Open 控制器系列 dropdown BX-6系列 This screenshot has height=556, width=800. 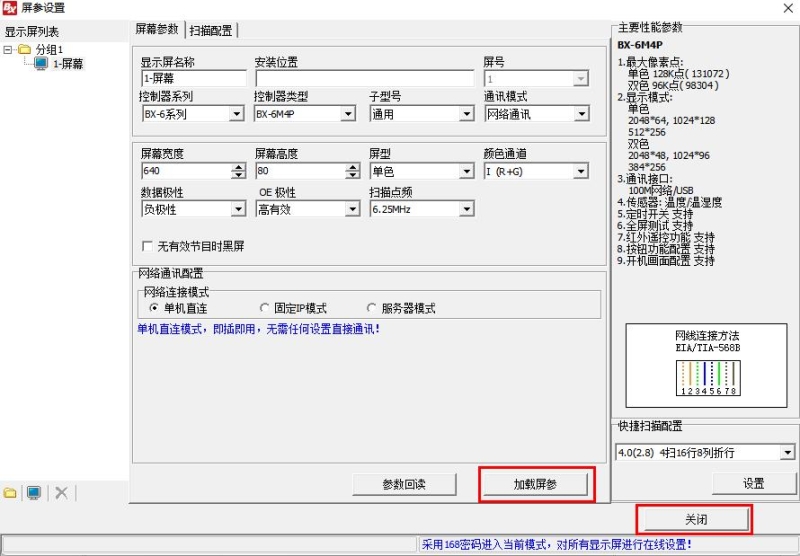click(x=236, y=114)
